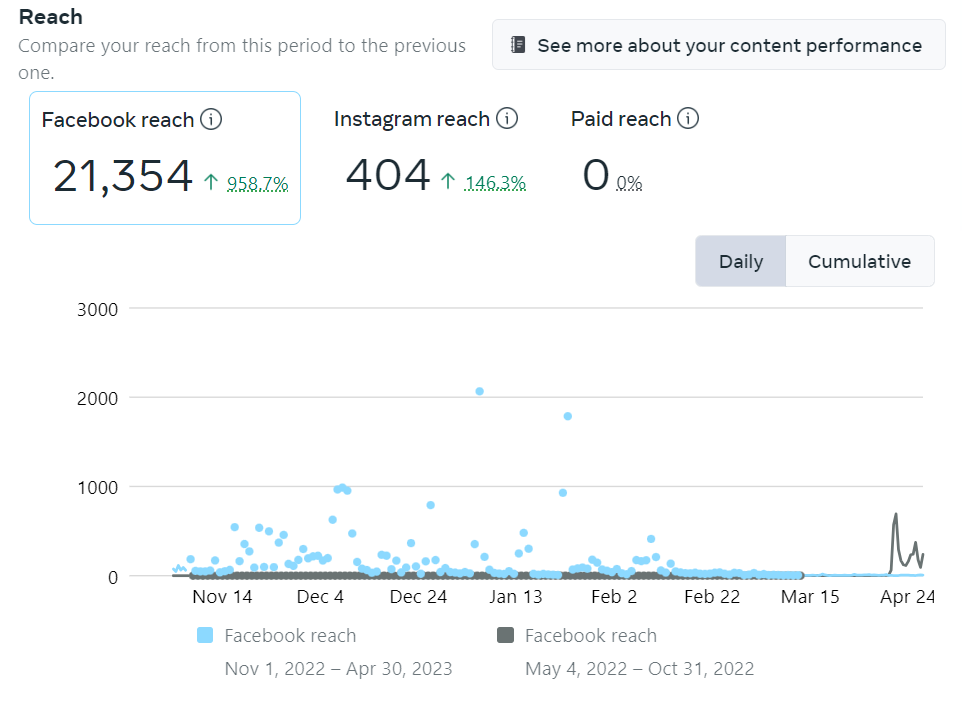
Task: Click the 0% paid reach change
Action: tap(629, 183)
